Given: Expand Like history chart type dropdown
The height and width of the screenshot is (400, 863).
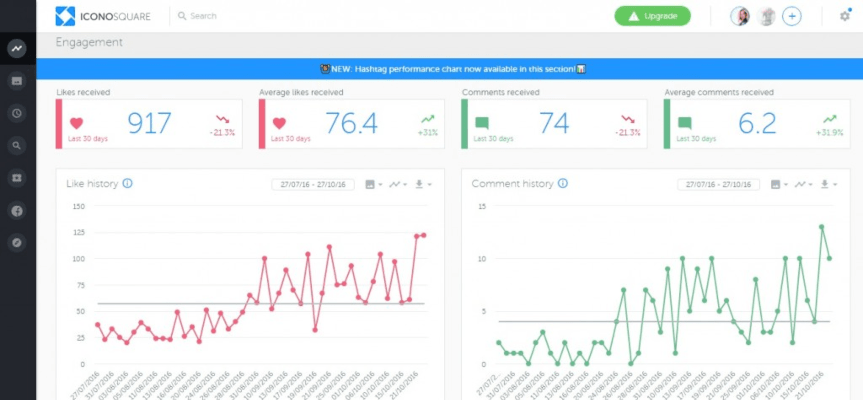Looking at the screenshot, I should coord(398,185).
